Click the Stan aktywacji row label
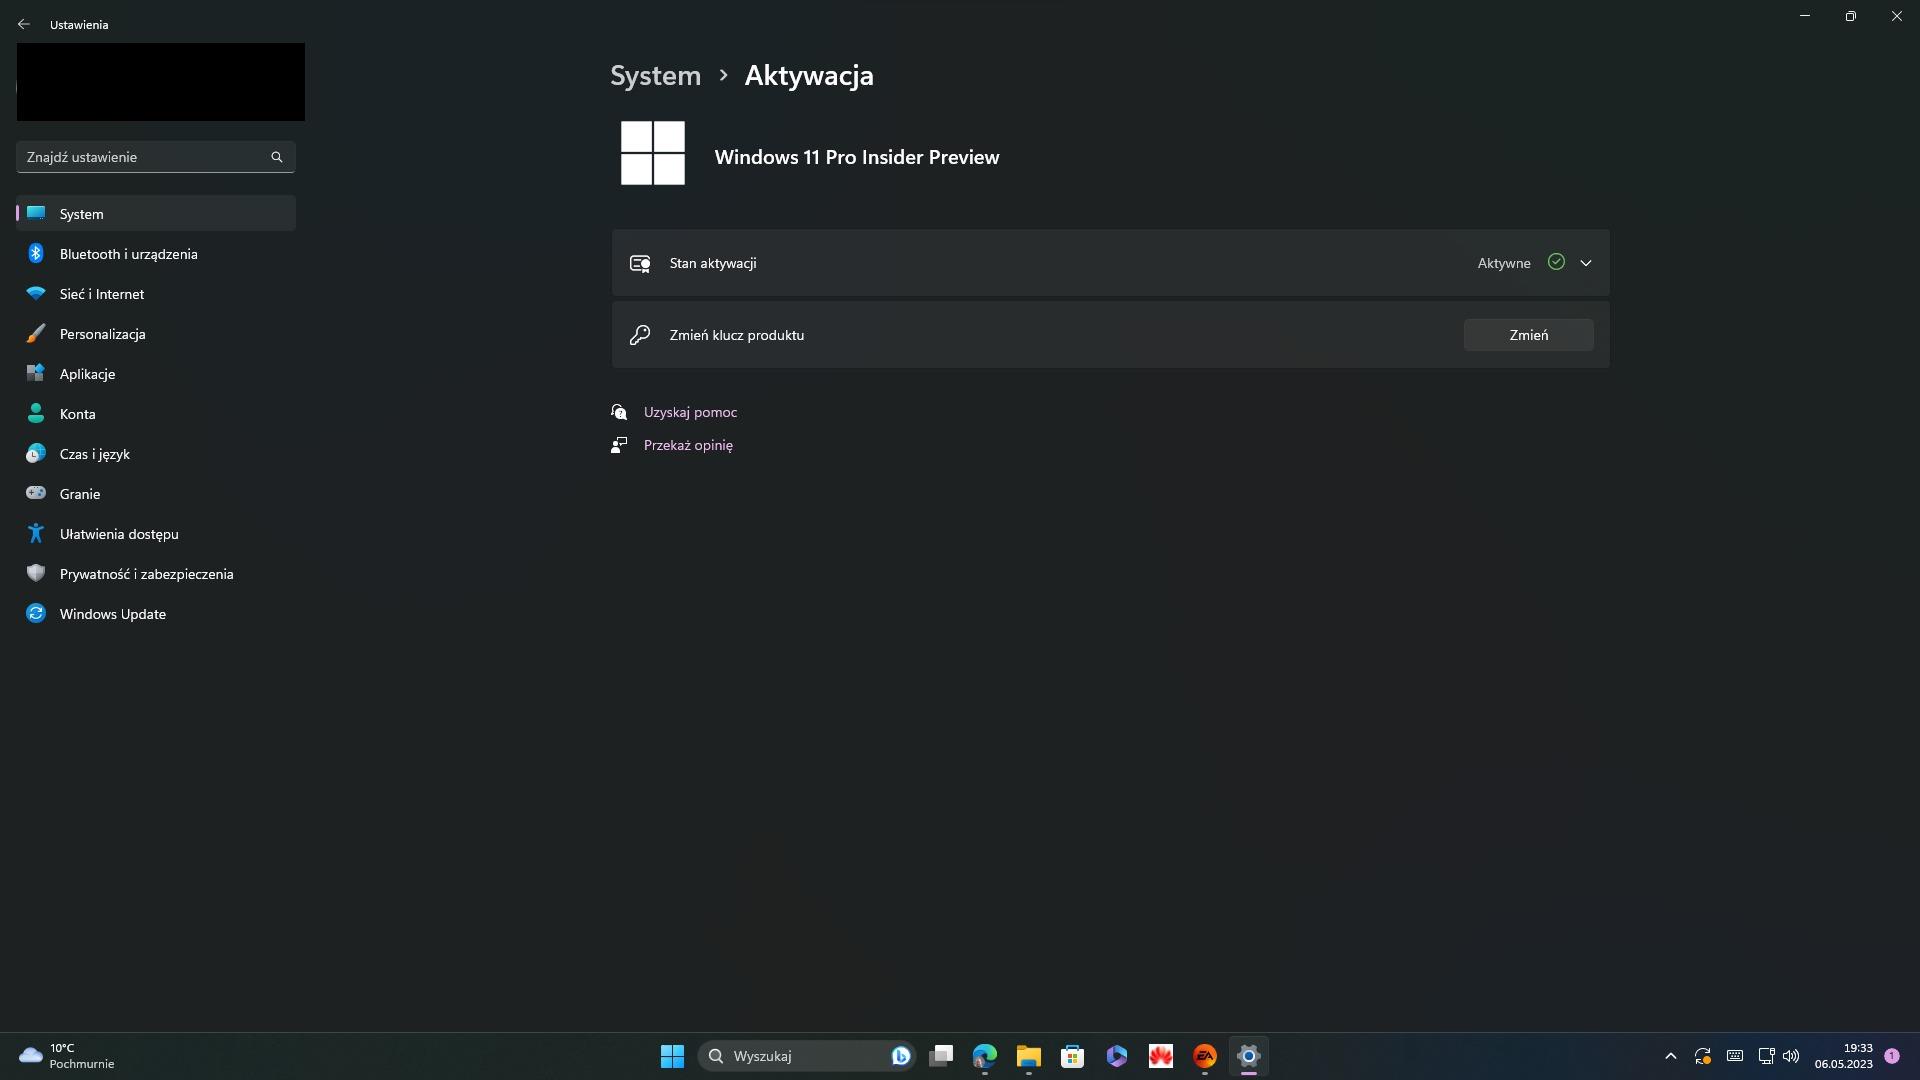 click(x=713, y=263)
